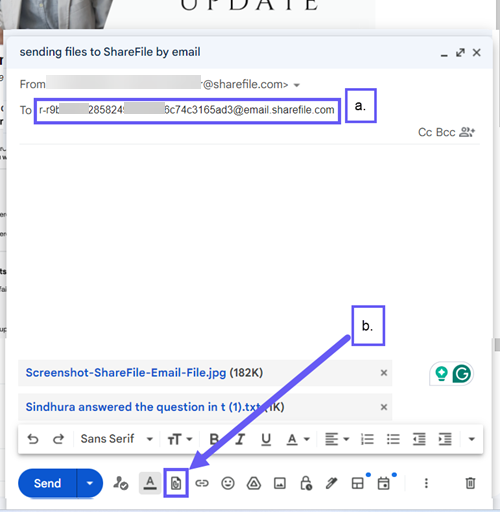The image size is (500, 512).
Task: Apply numbered list formatting
Action: [x=367, y=439]
